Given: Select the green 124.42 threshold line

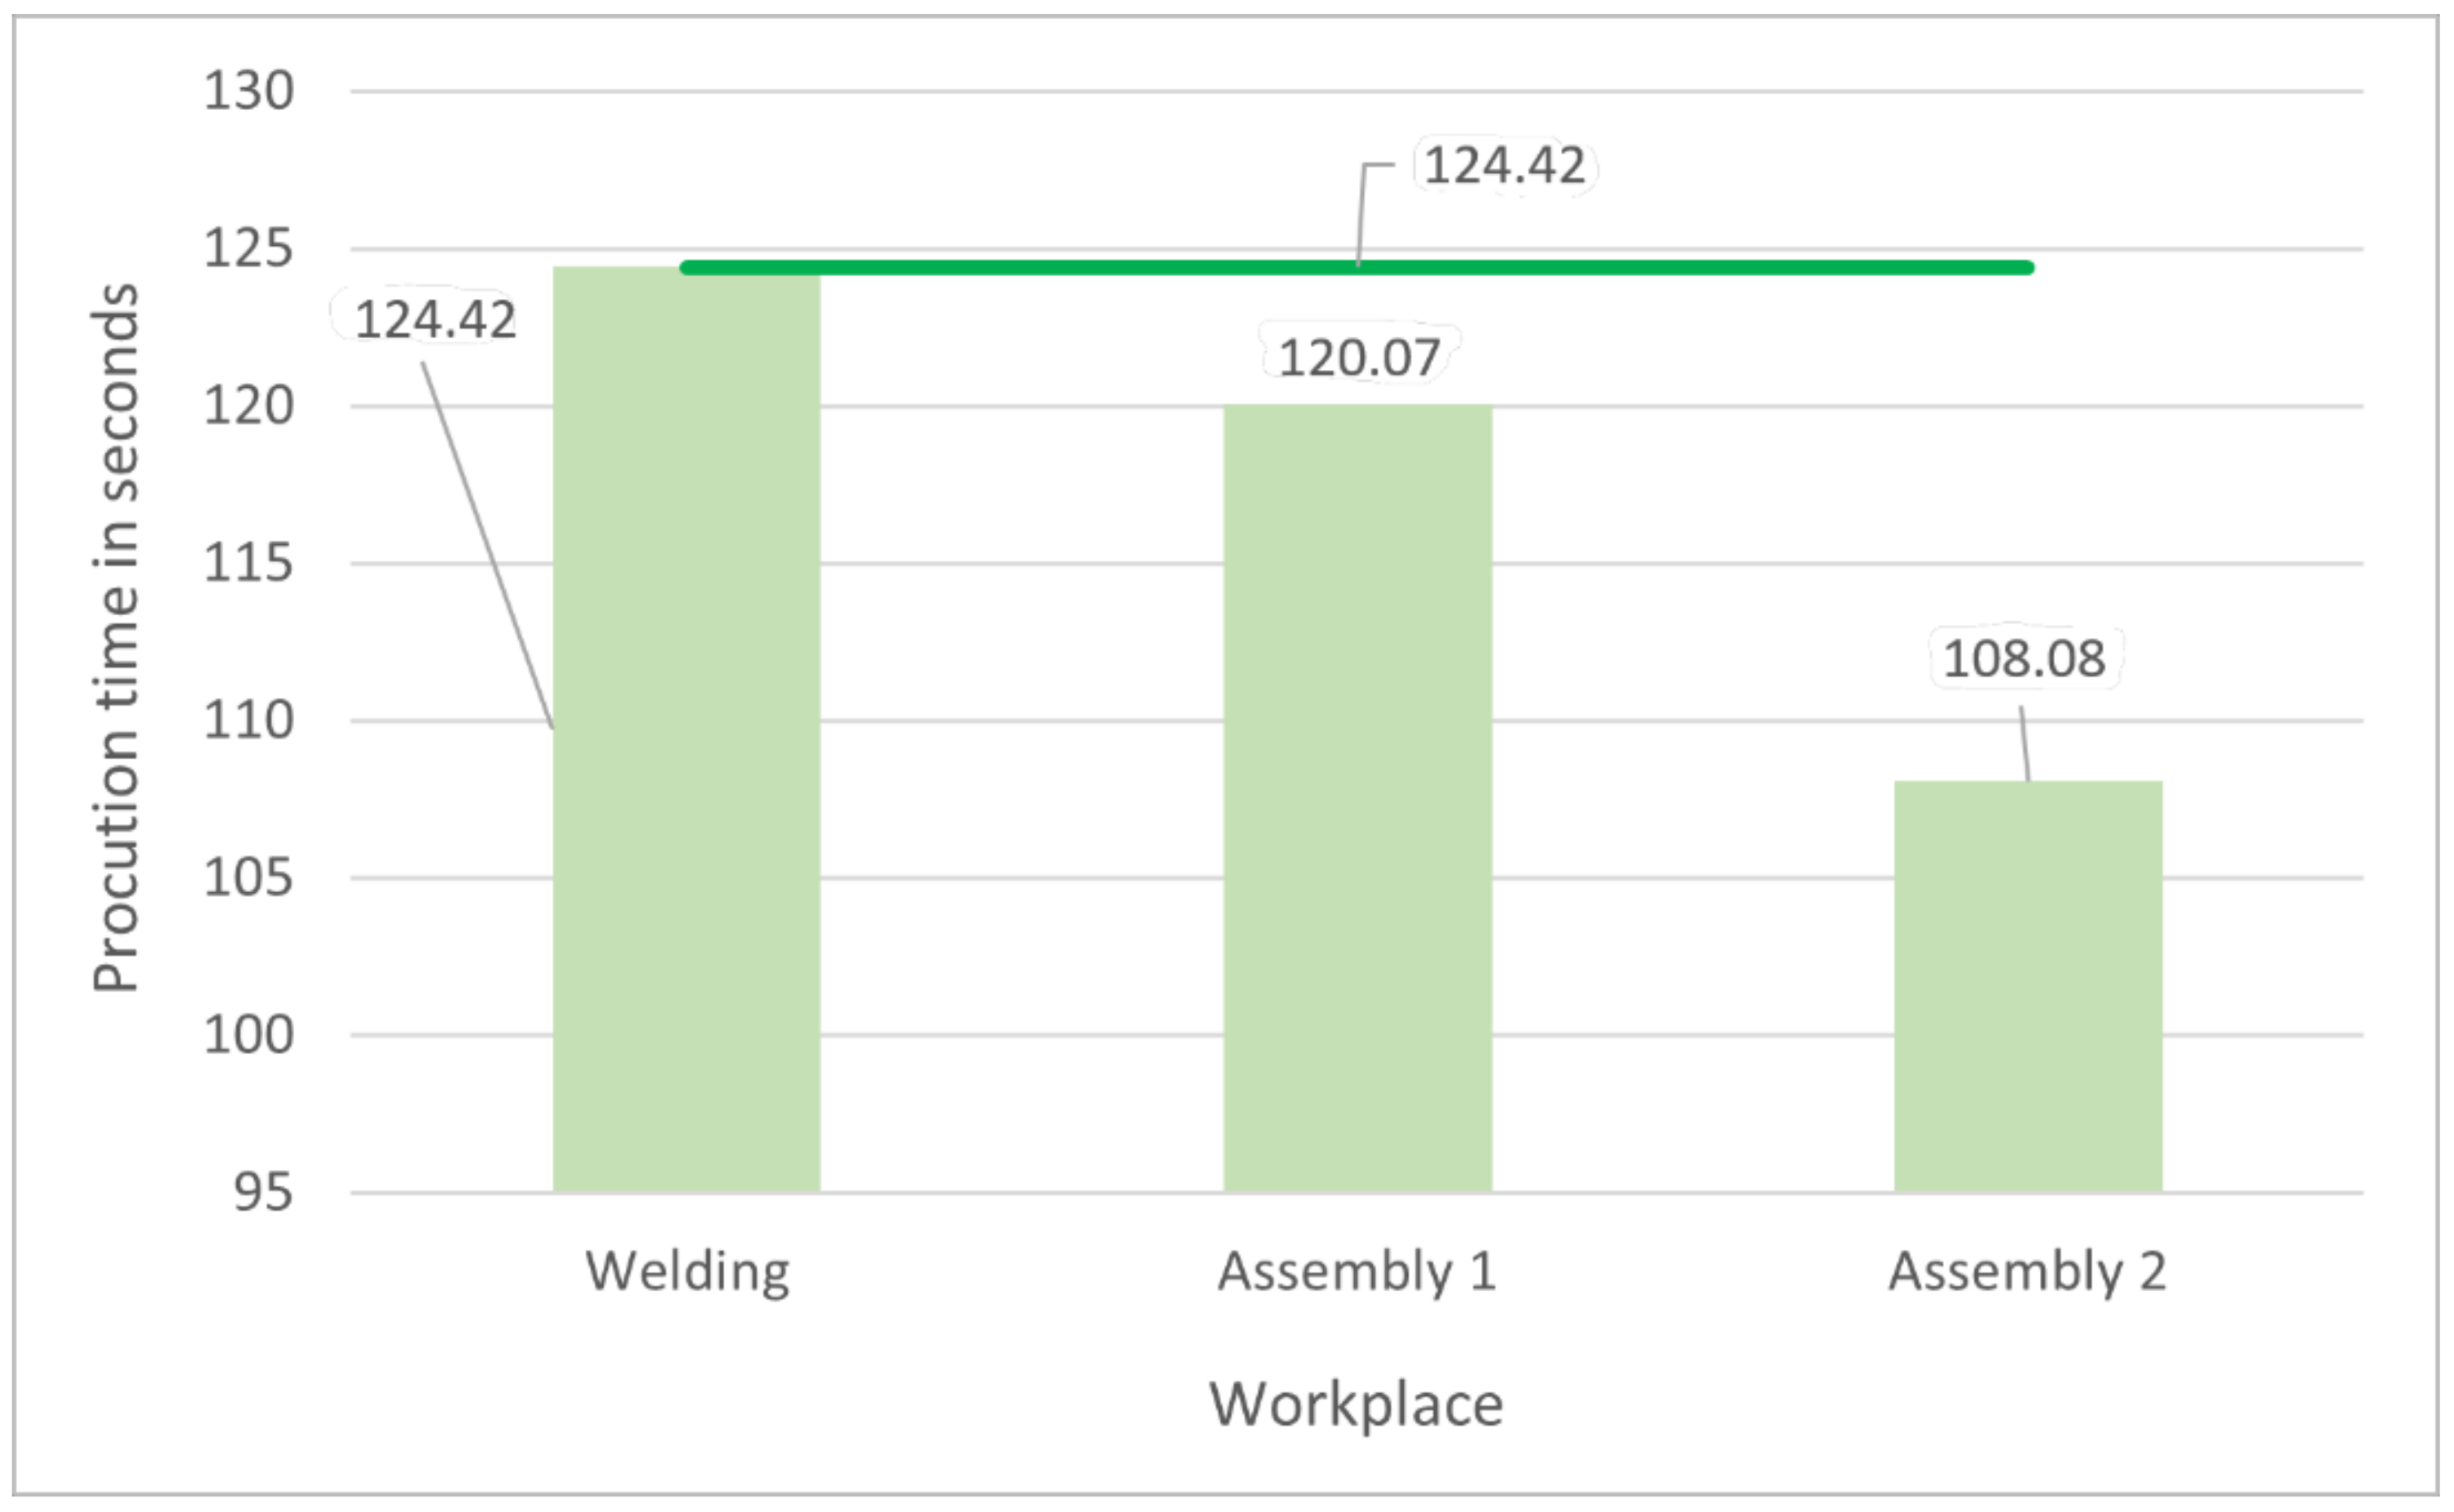Looking at the screenshot, I should pyautogui.click(x=1700, y=267).
